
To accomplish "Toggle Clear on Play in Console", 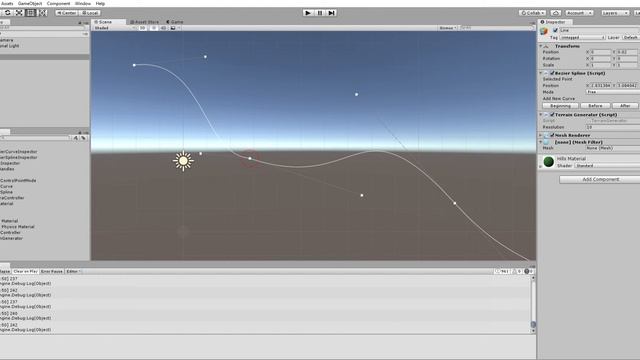I will tap(25, 271).
